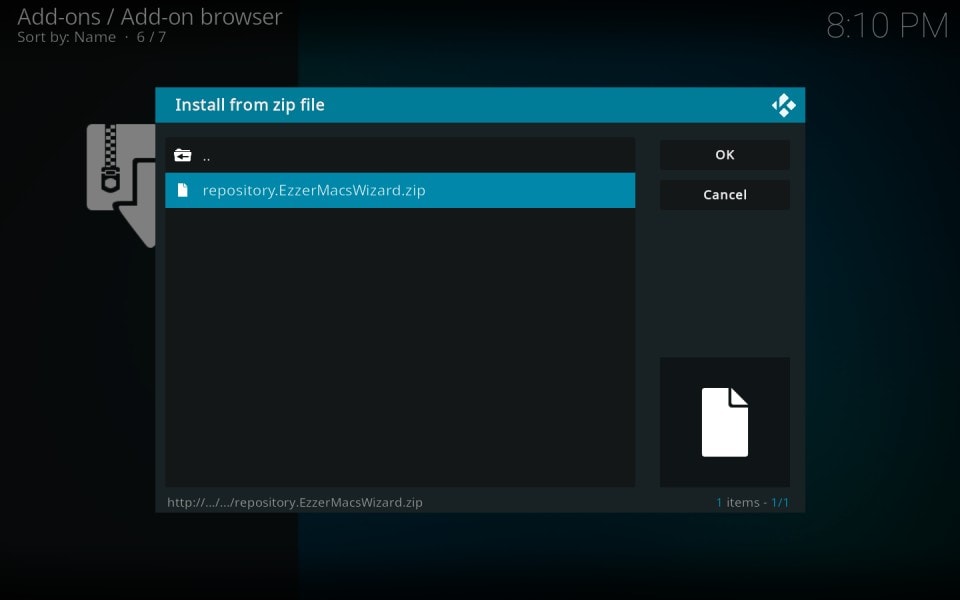Screen dimensions: 960x600
Task: Click the large white file preview icon
Action: [x=725, y=422]
